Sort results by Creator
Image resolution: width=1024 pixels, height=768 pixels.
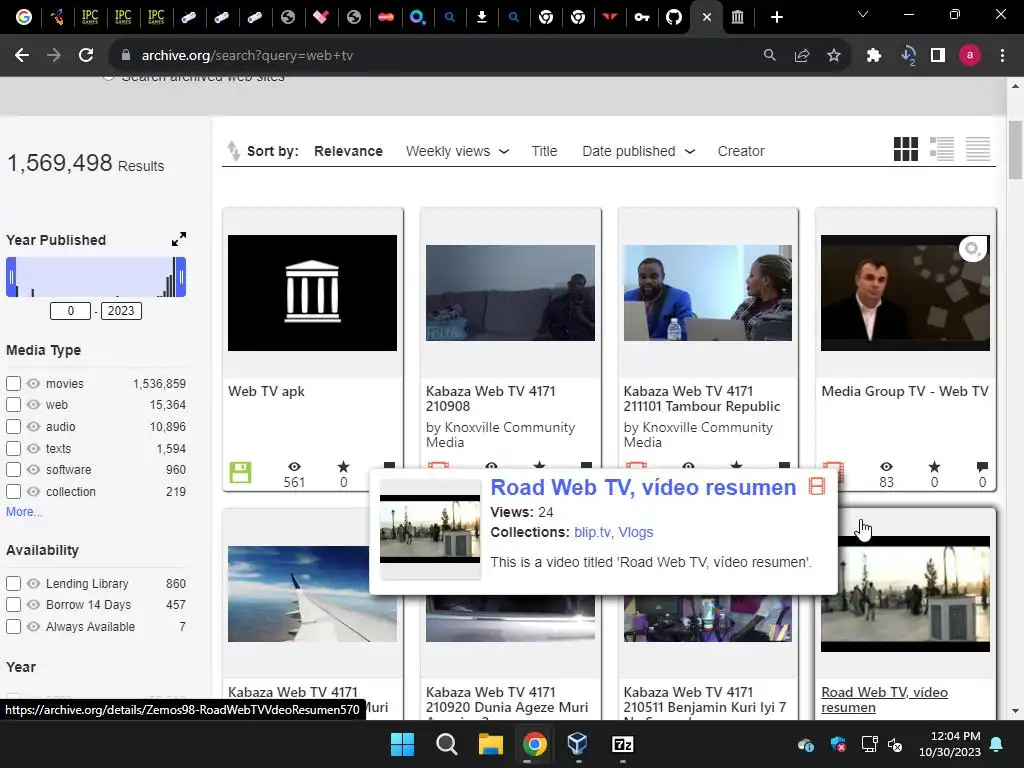tap(741, 151)
